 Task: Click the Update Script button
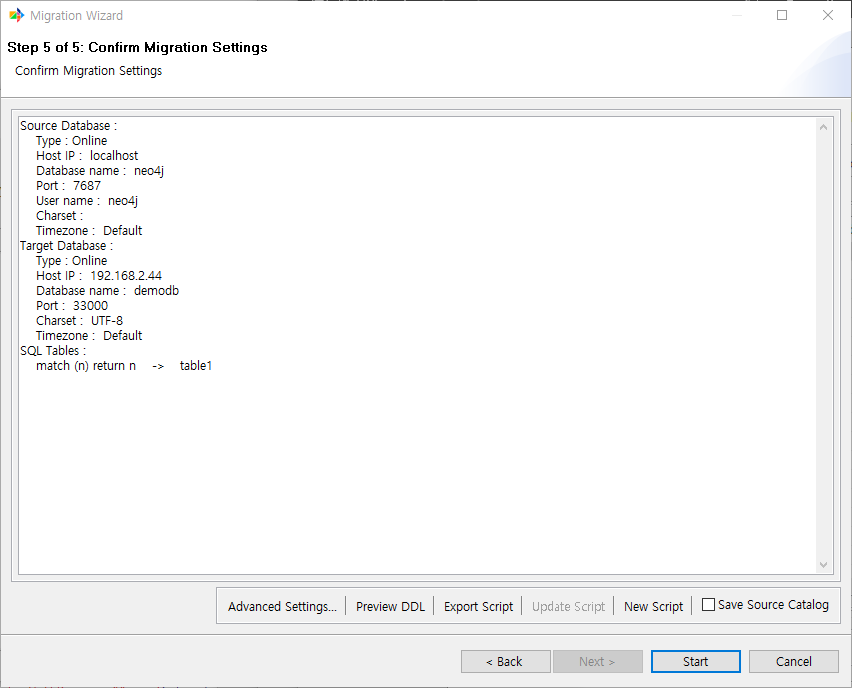(568, 606)
